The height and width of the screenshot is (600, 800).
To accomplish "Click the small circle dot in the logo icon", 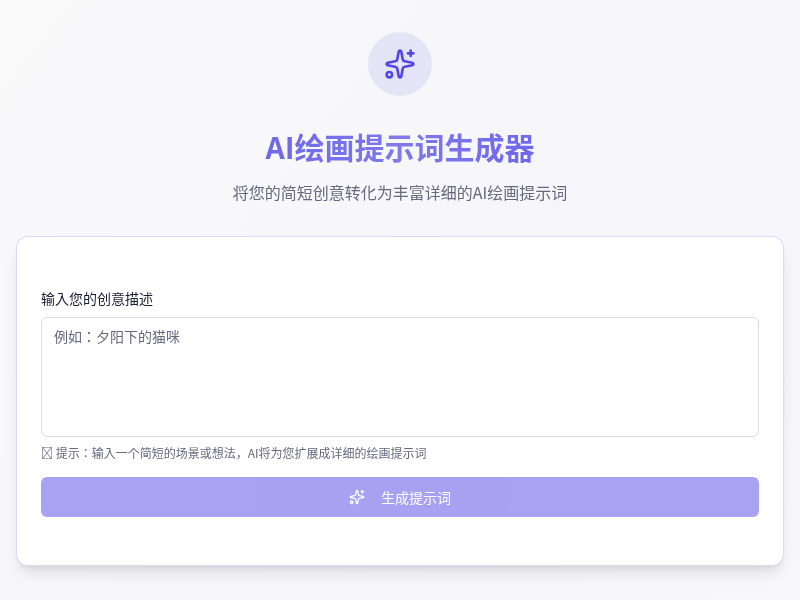I will [389, 74].
